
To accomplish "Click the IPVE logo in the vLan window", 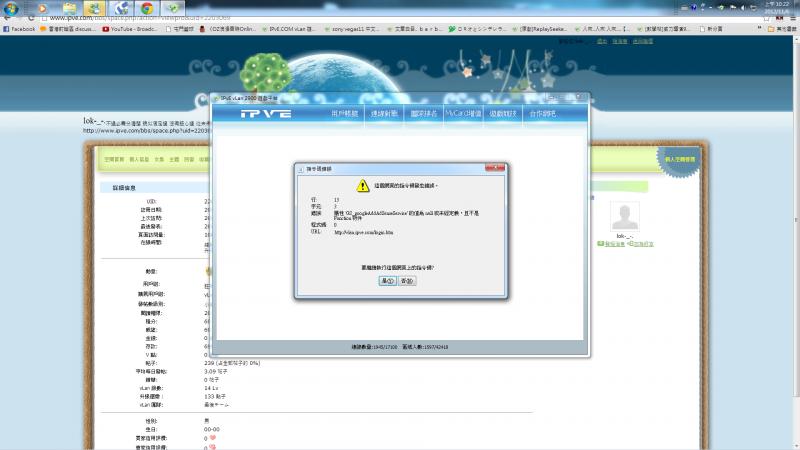I will point(266,114).
